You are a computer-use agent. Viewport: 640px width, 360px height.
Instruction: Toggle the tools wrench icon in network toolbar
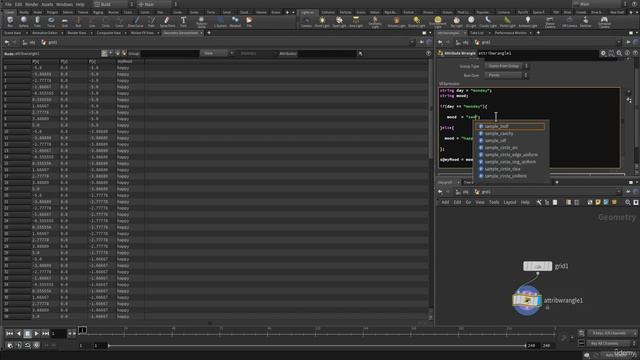(x=539, y=202)
